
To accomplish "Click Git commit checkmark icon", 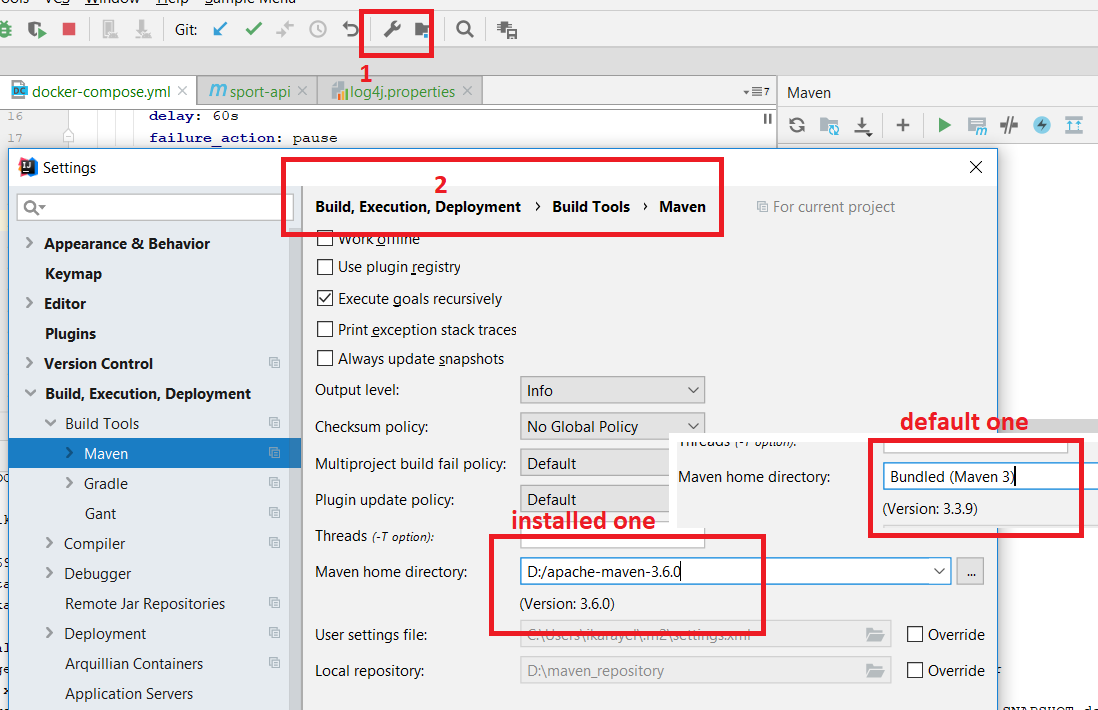I will coord(253,29).
